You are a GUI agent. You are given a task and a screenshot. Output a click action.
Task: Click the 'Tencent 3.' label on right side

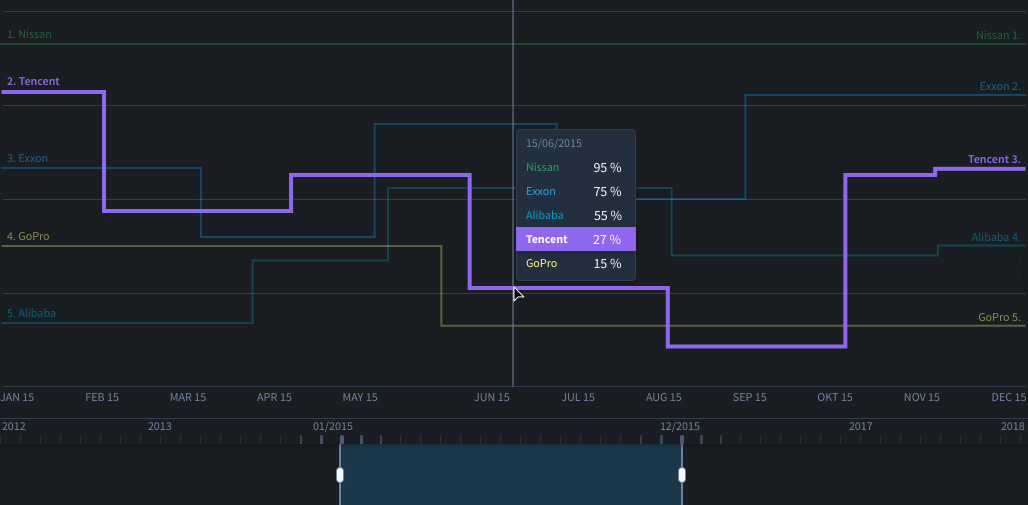(993, 160)
